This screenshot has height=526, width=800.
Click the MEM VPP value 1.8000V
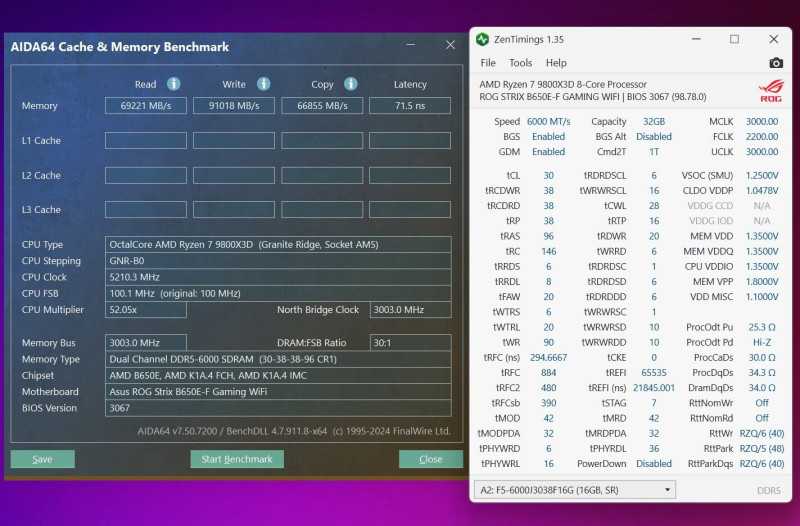pyautogui.click(x=762, y=282)
